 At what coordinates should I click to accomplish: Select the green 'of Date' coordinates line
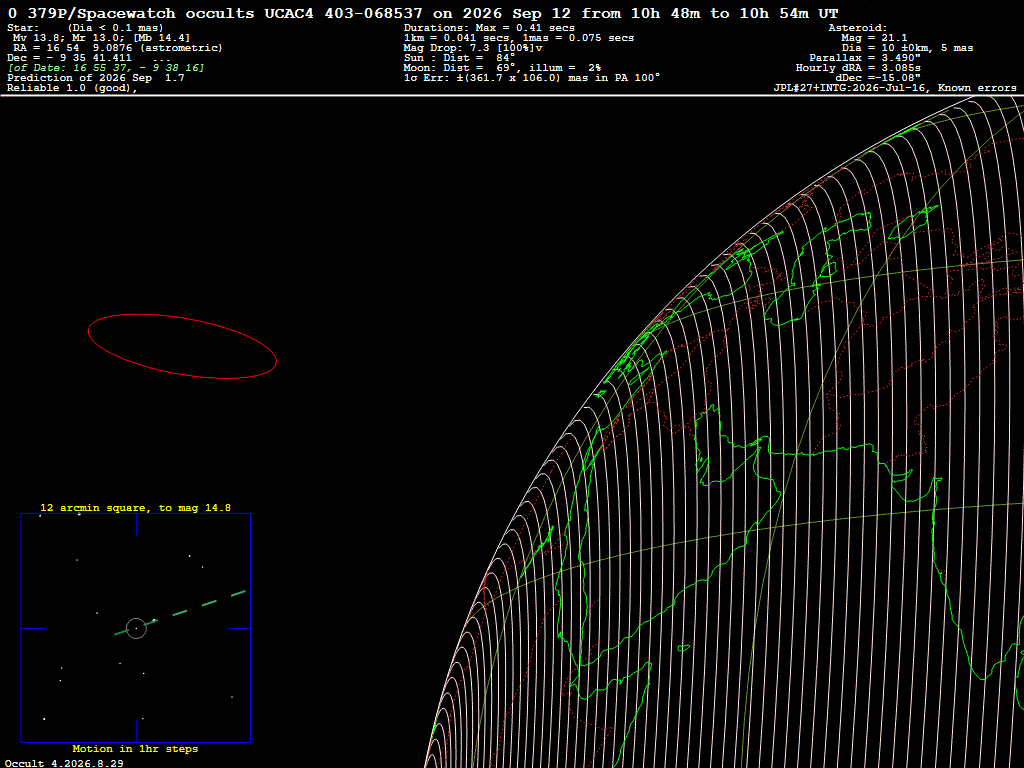pyautogui.click(x=106, y=68)
